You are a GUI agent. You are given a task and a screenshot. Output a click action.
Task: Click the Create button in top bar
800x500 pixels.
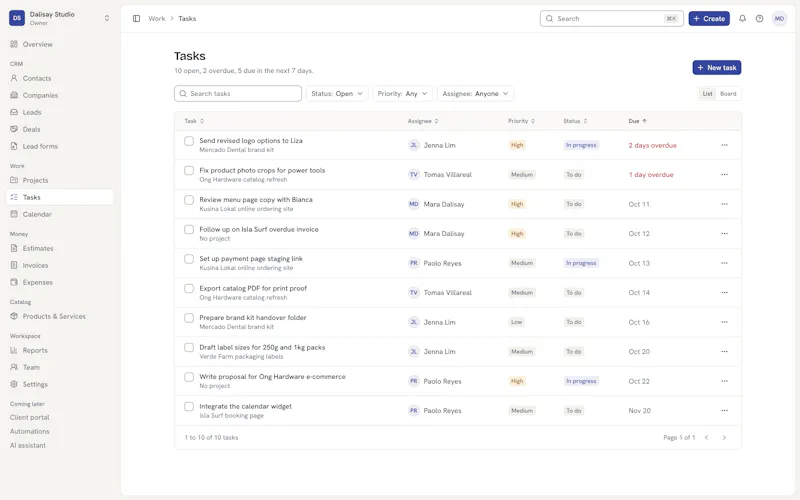pyautogui.click(x=709, y=18)
